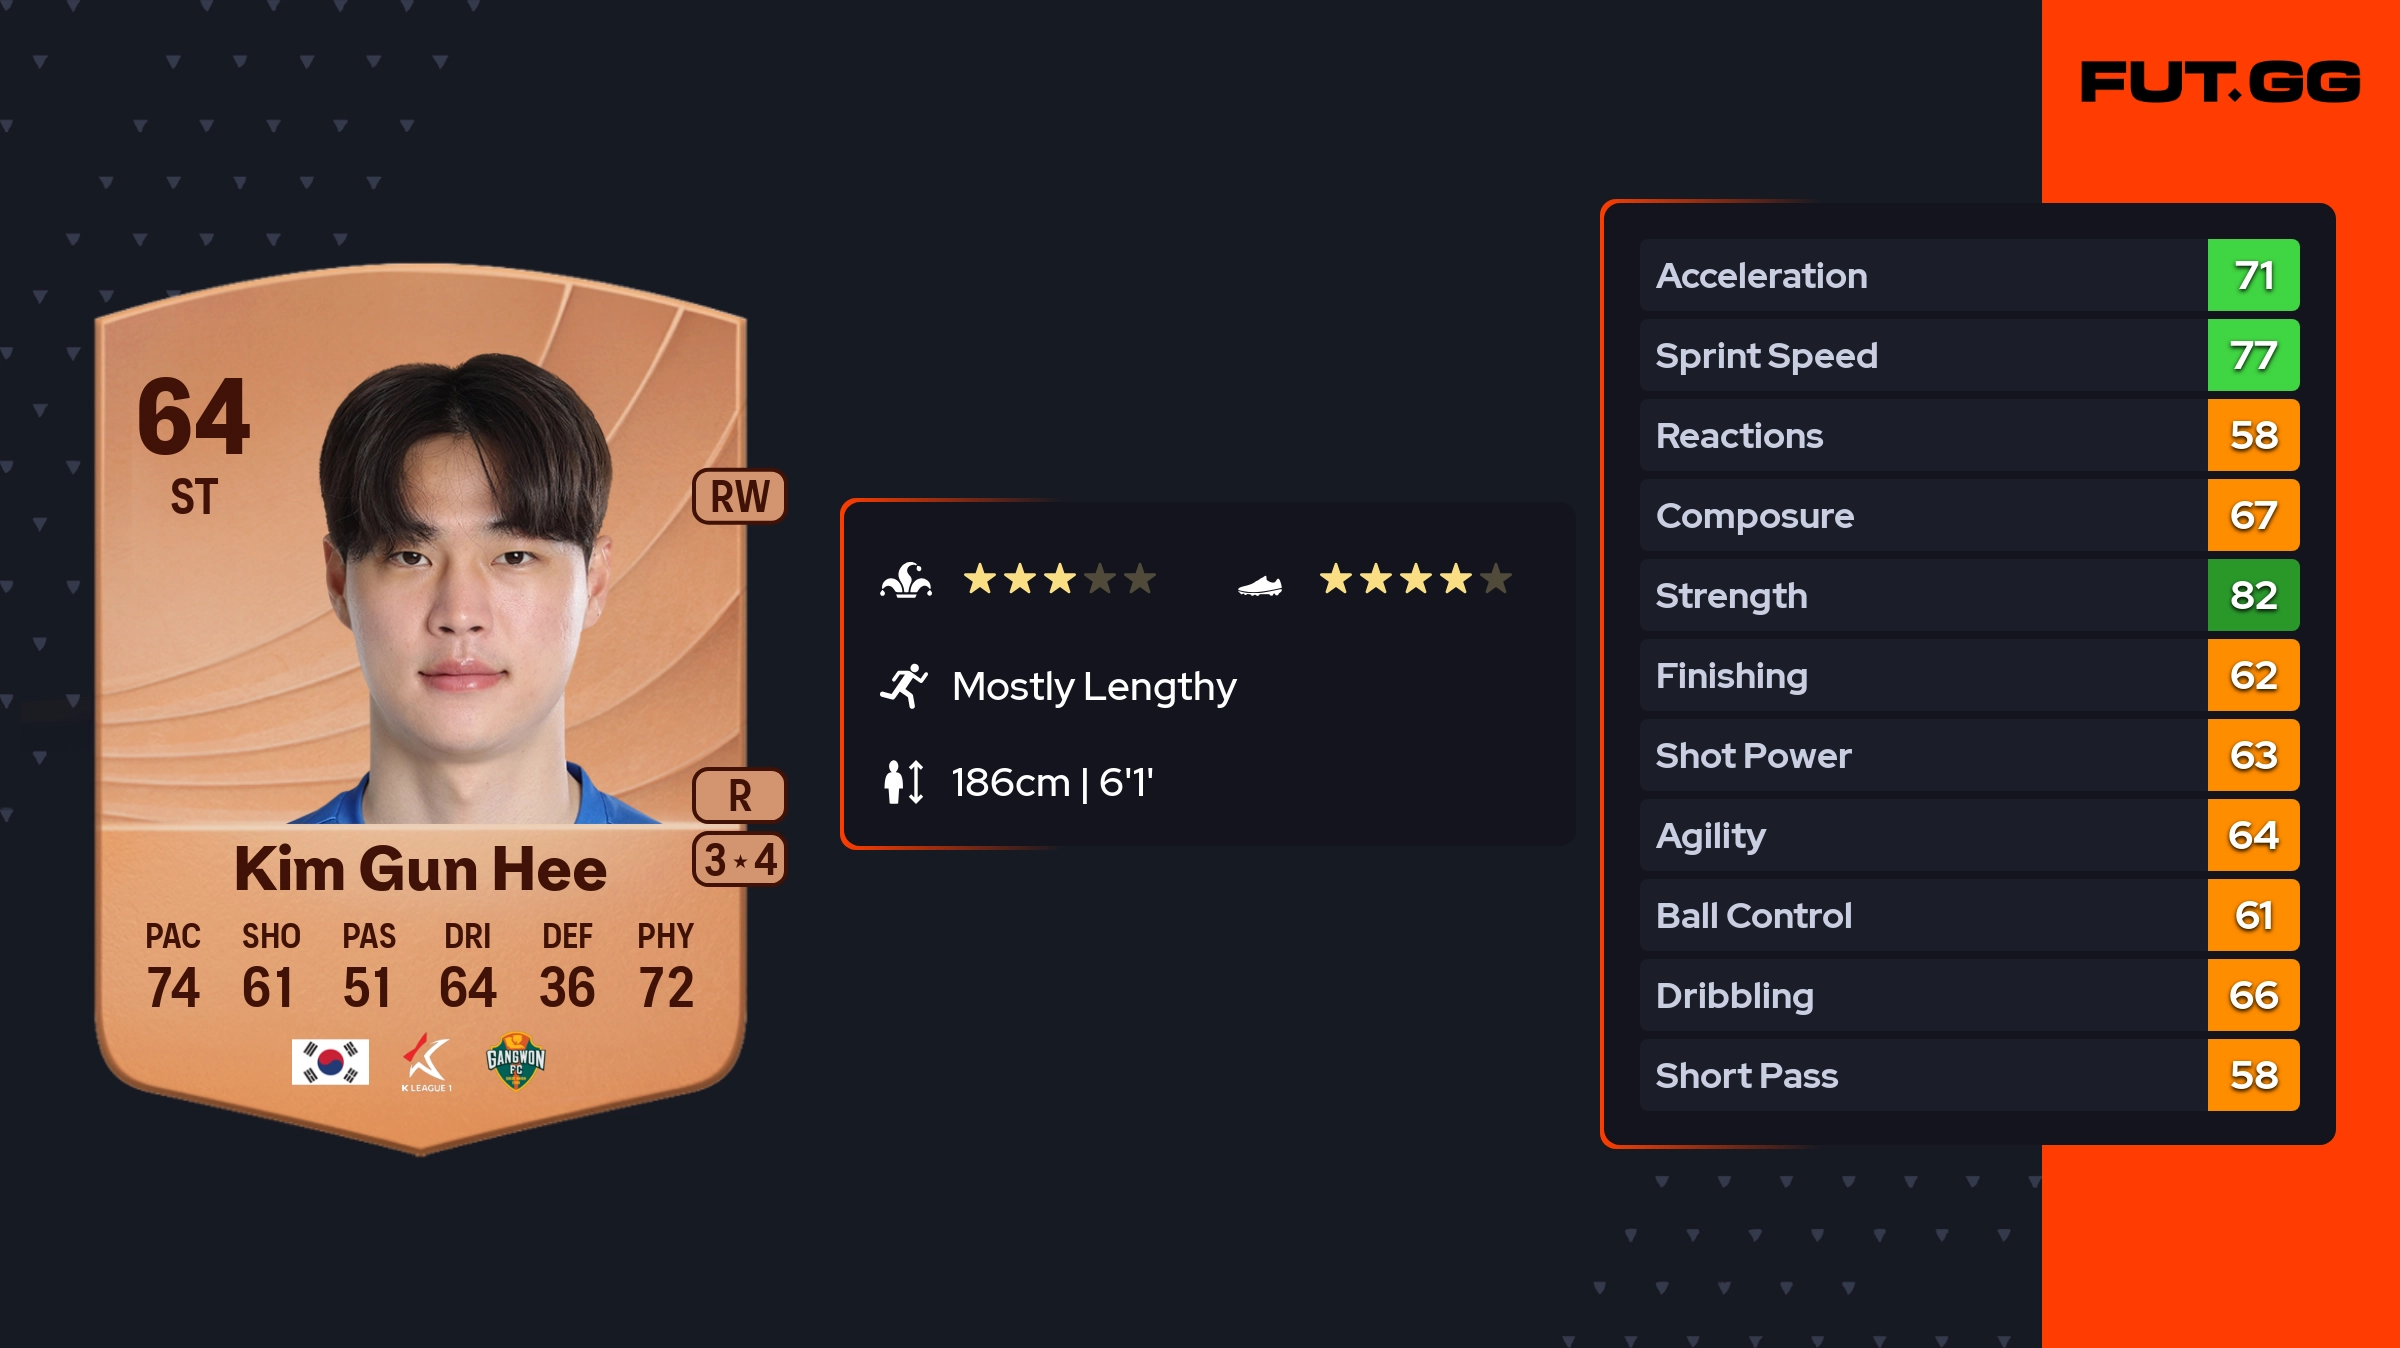This screenshot has height=1348, width=2400.
Task: Click the dark green Strength 82 value
Action: [2253, 596]
